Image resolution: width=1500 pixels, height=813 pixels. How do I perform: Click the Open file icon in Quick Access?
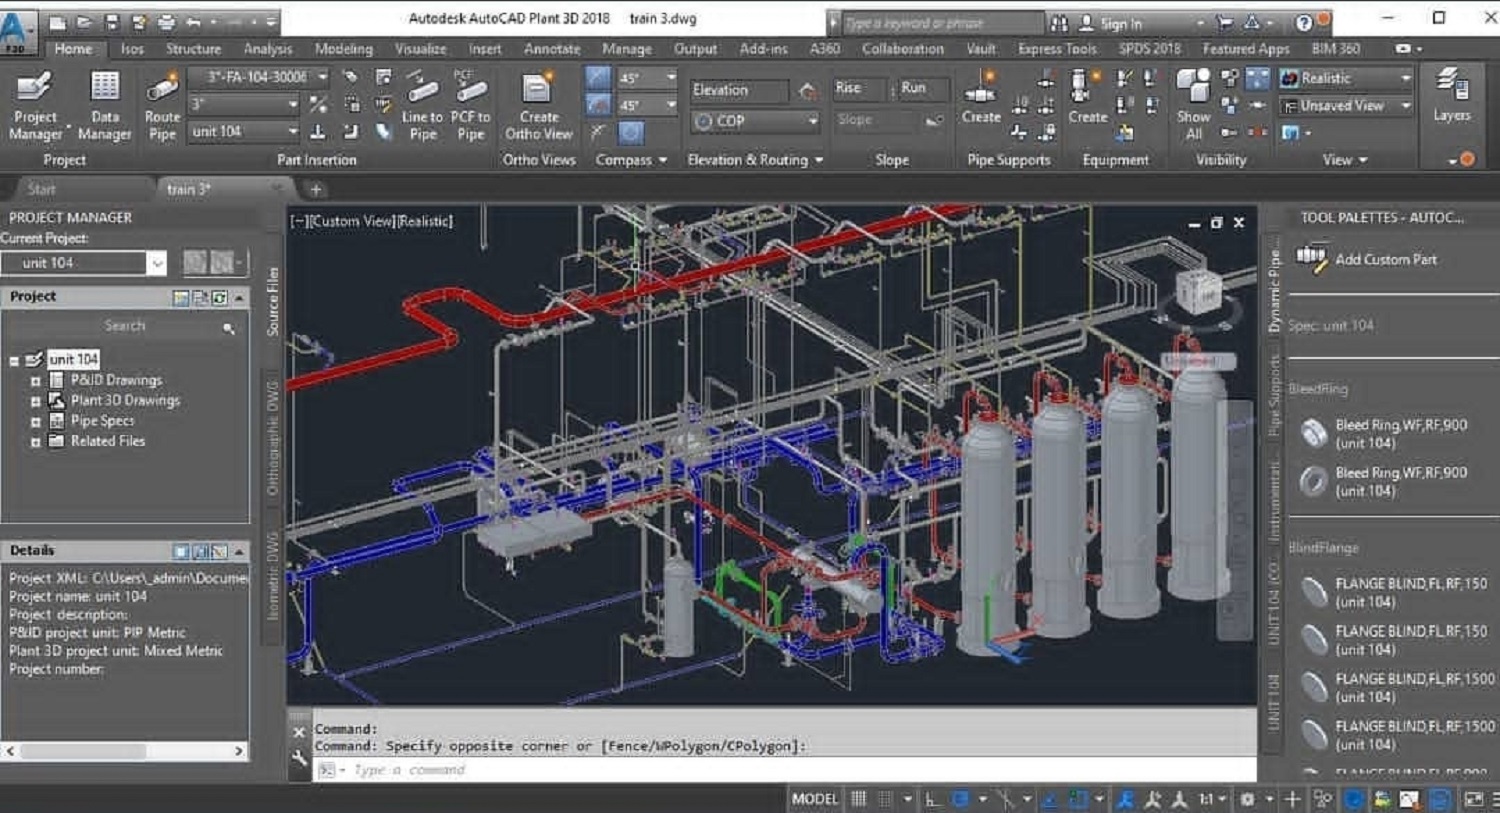84,22
